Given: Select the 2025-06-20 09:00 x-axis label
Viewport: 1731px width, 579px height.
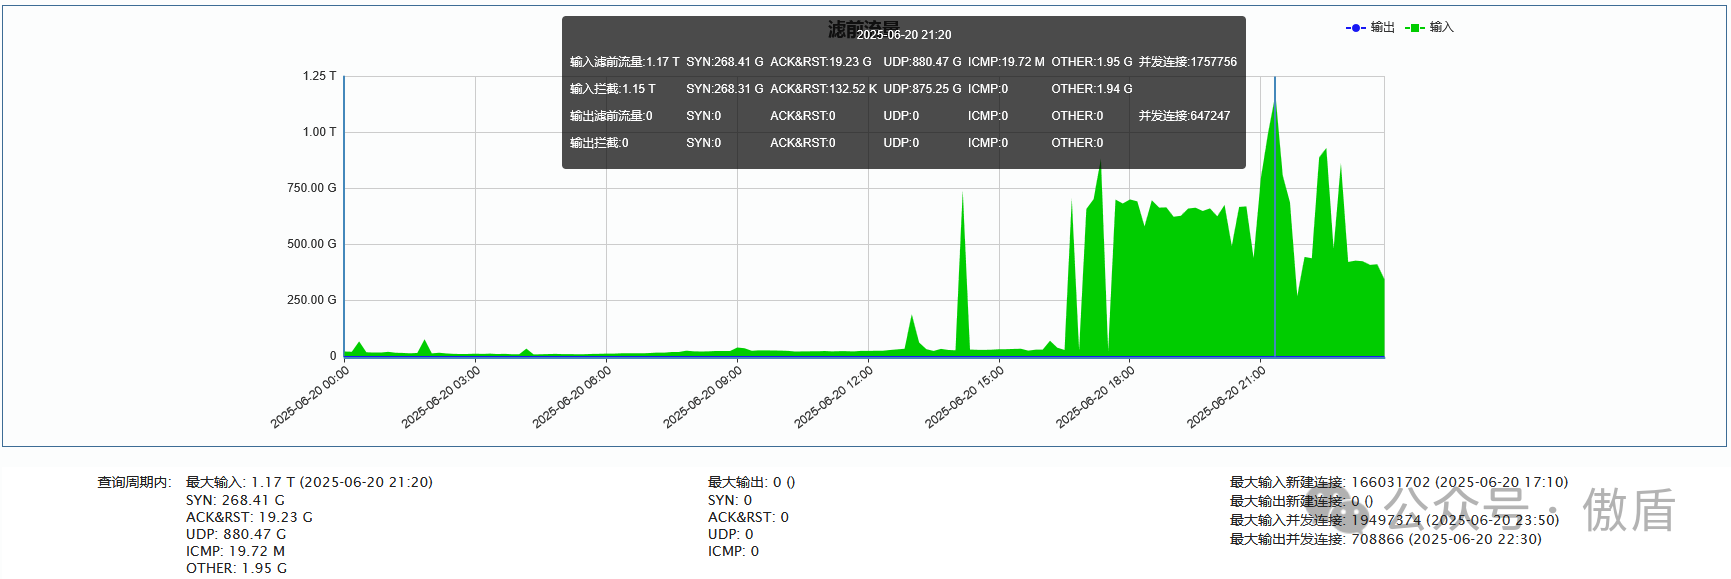Looking at the screenshot, I should click(x=703, y=397).
